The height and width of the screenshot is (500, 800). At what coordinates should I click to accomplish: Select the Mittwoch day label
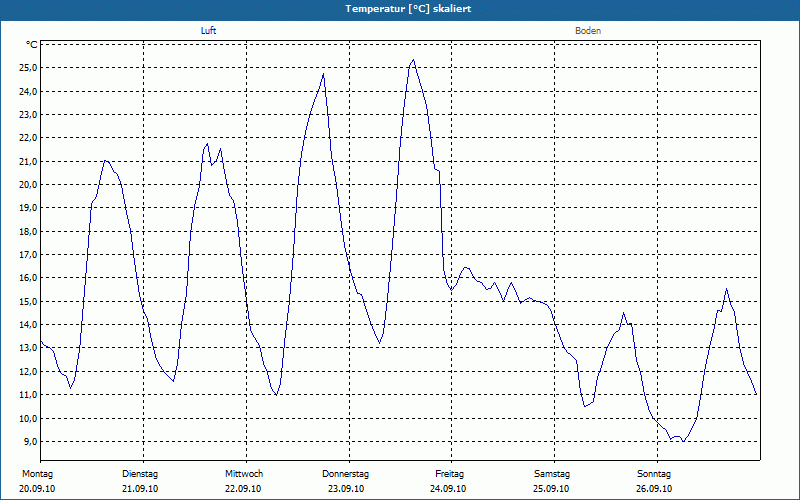coord(244,474)
